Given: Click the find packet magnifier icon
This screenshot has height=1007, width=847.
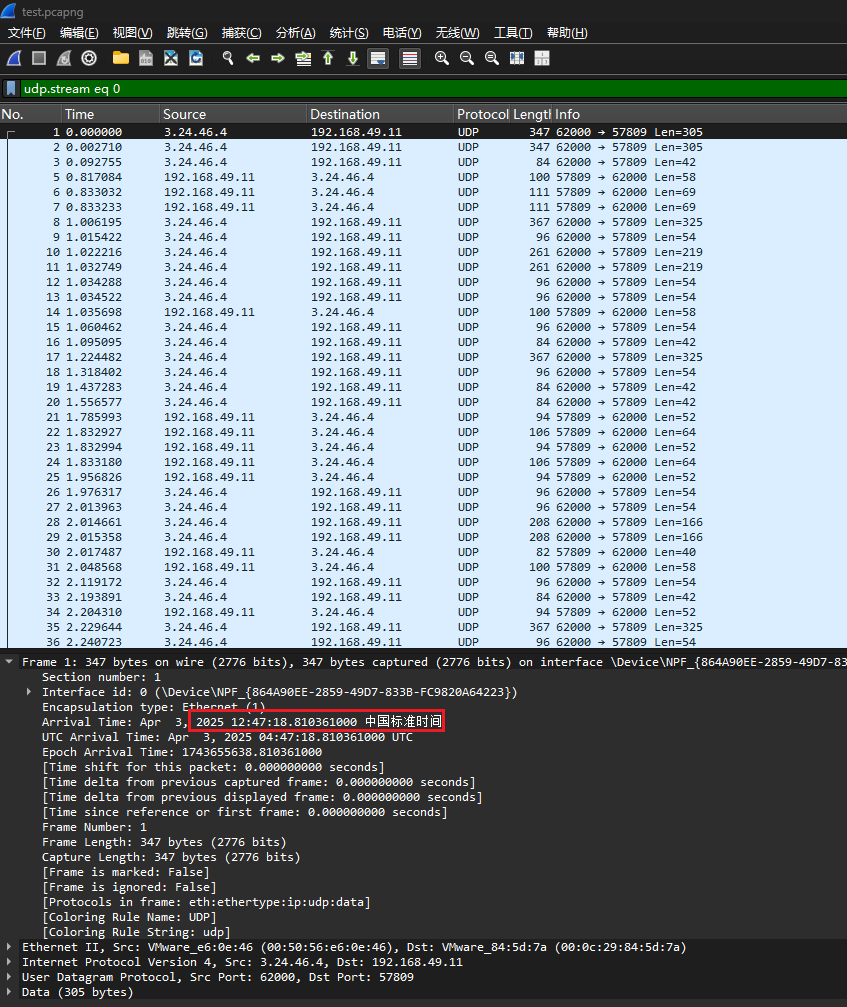Looking at the screenshot, I should point(228,58).
